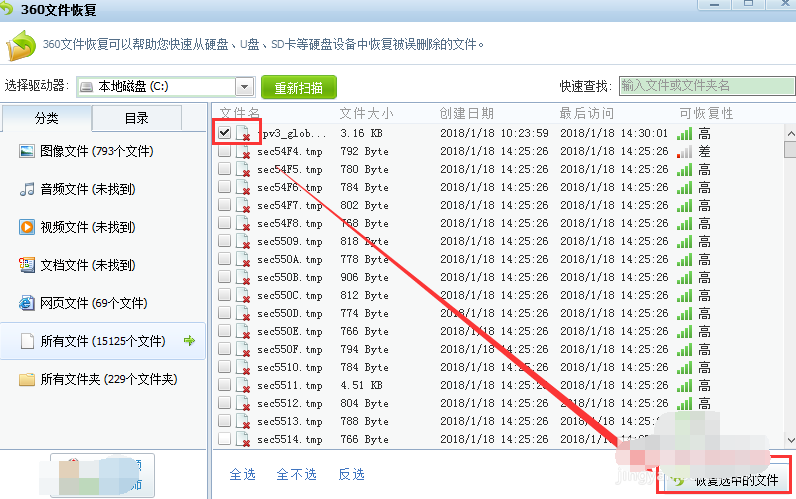Click the local disk drive icon in selector
Image resolution: width=796 pixels, height=499 pixels.
click(x=87, y=87)
